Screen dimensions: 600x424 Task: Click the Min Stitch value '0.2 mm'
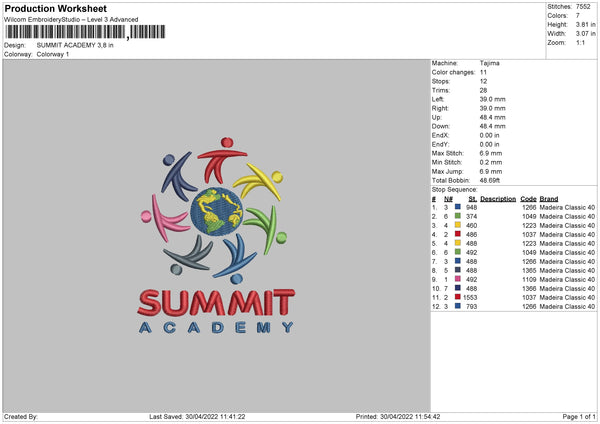coord(491,163)
